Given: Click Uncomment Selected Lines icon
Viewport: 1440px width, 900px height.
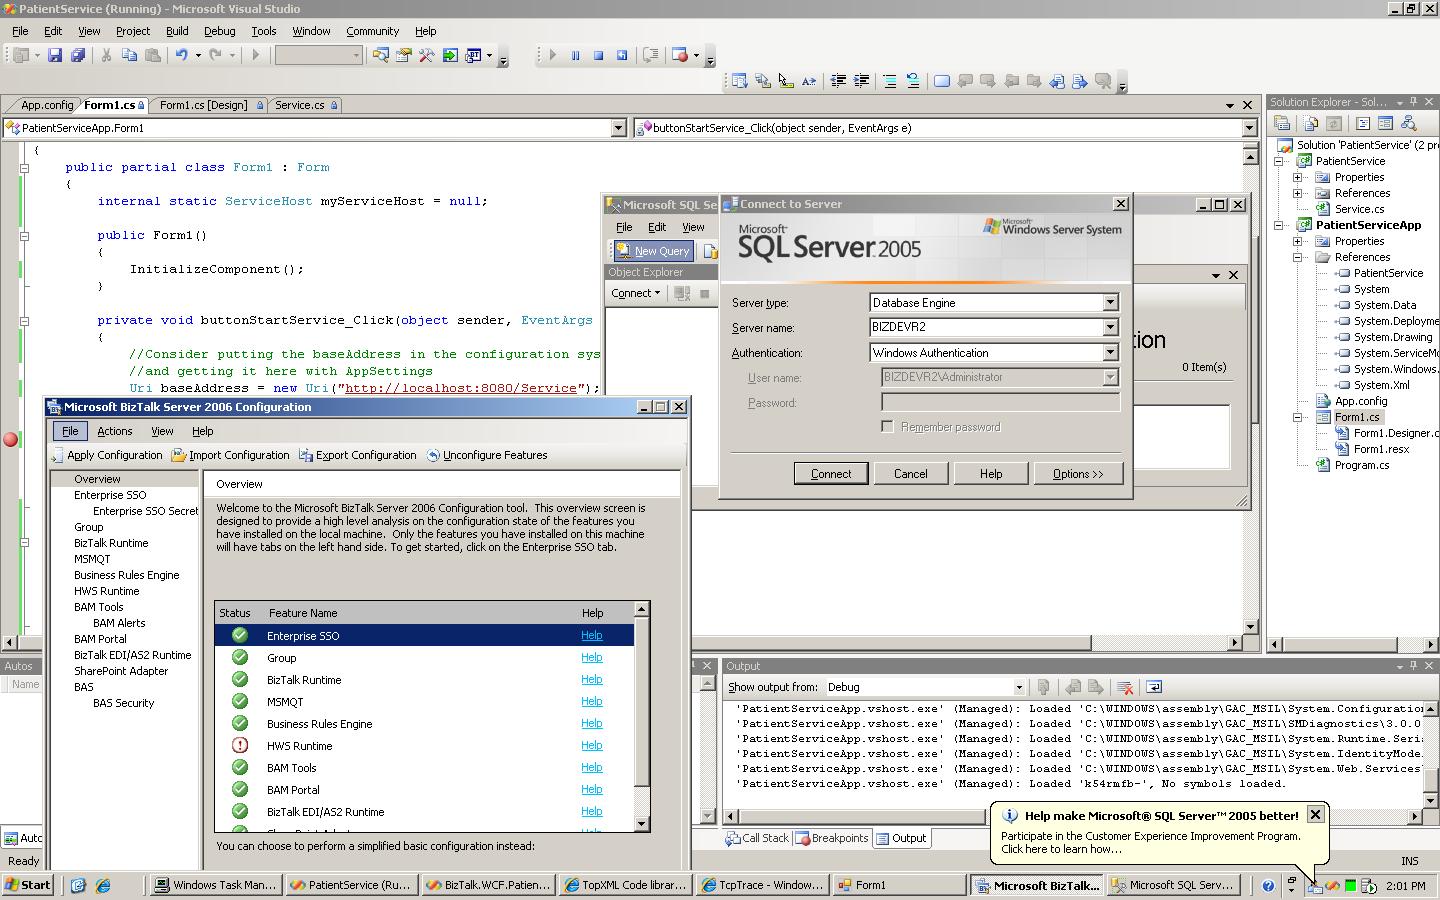Looking at the screenshot, I should 913,81.
